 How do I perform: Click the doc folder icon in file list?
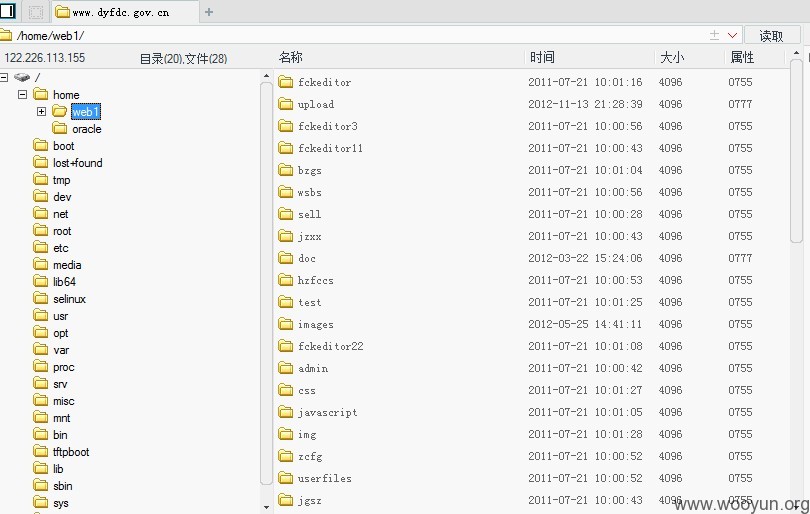click(x=286, y=258)
